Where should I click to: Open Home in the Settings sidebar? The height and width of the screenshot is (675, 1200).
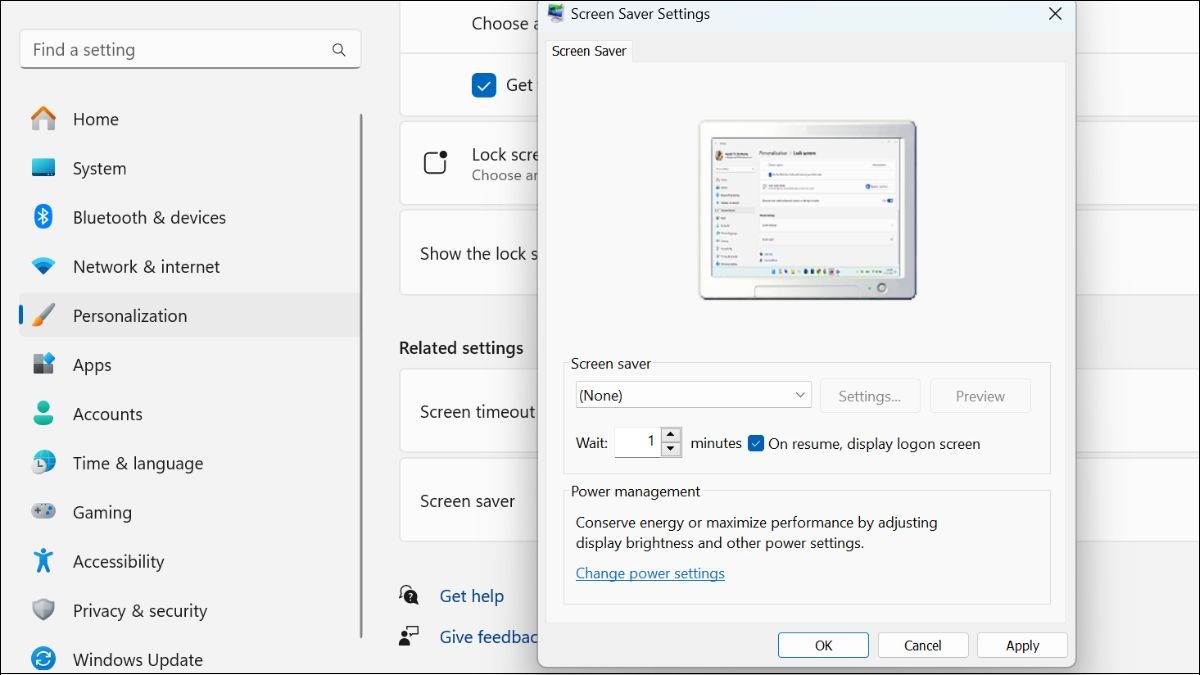95,119
